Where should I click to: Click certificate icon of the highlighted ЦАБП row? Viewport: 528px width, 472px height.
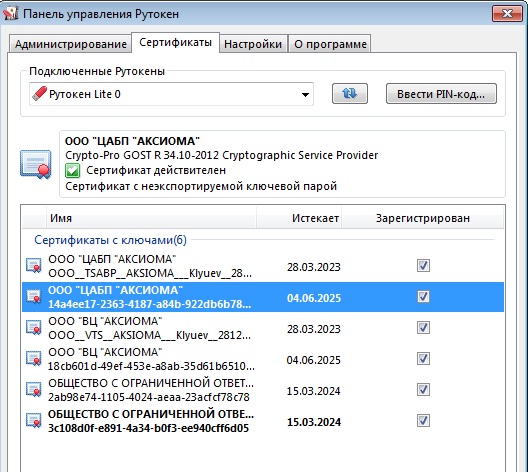34,297
